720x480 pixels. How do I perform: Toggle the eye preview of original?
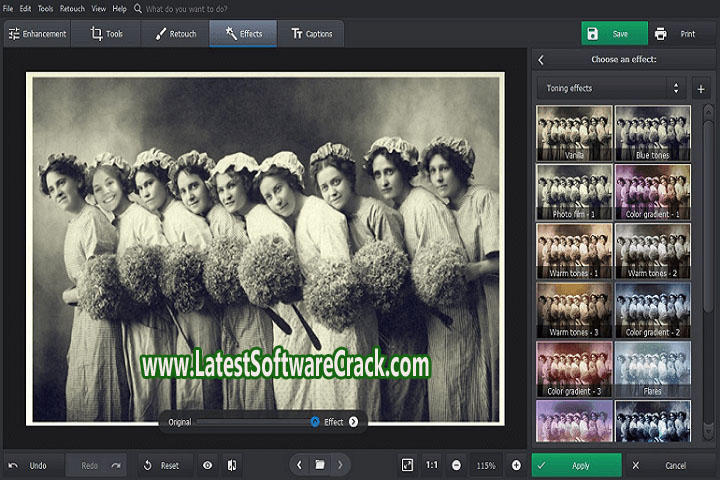pos(207,465)
